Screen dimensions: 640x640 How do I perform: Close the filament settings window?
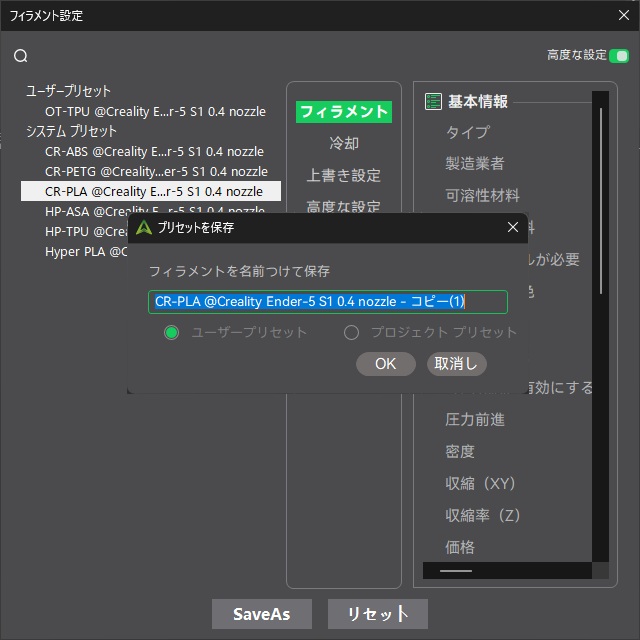[622, 16]
